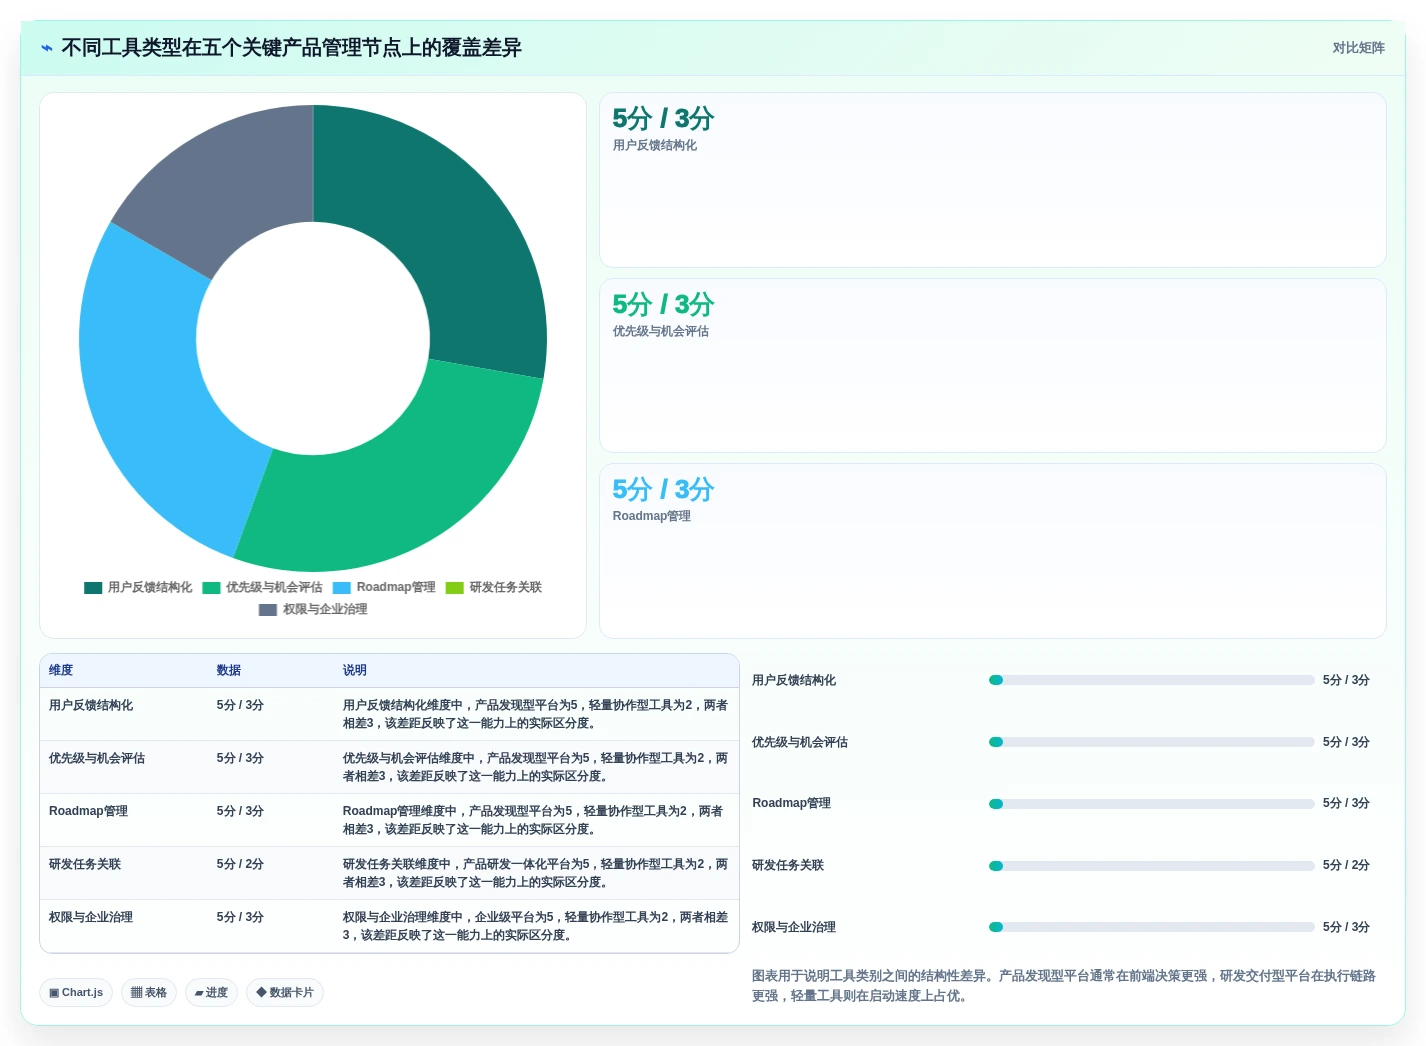Screen dimensions: 1426x1046
Task: Click progress bar for 用户反馈结构化
Action: pyautogui.click(x=1151, y=680)
